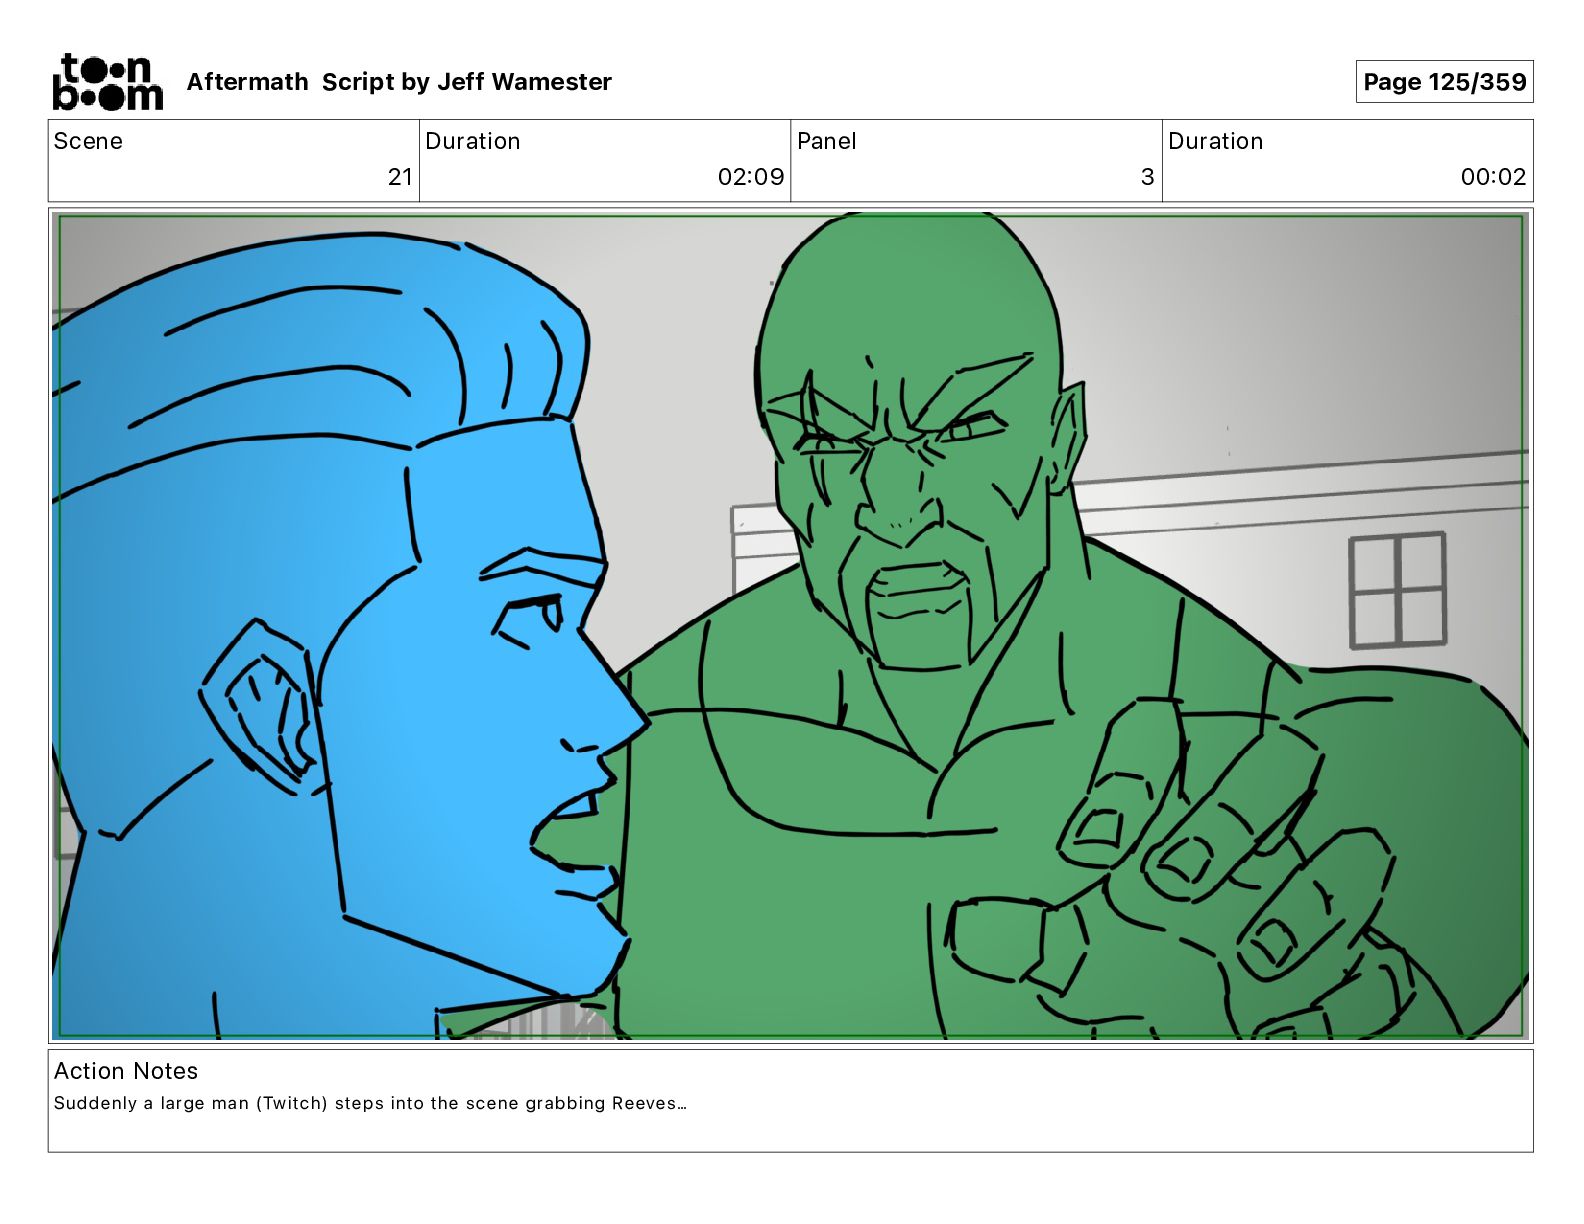1584x1224 pixels.
Task: Click the Toon Boom logo
Action: pyautogui.click(x=108, y=82)
